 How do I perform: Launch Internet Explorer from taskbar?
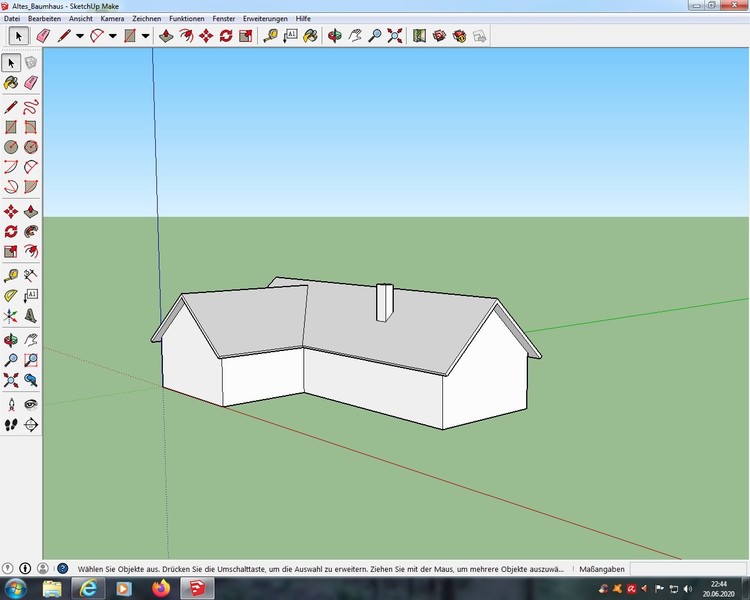click(x=88, y=588)
